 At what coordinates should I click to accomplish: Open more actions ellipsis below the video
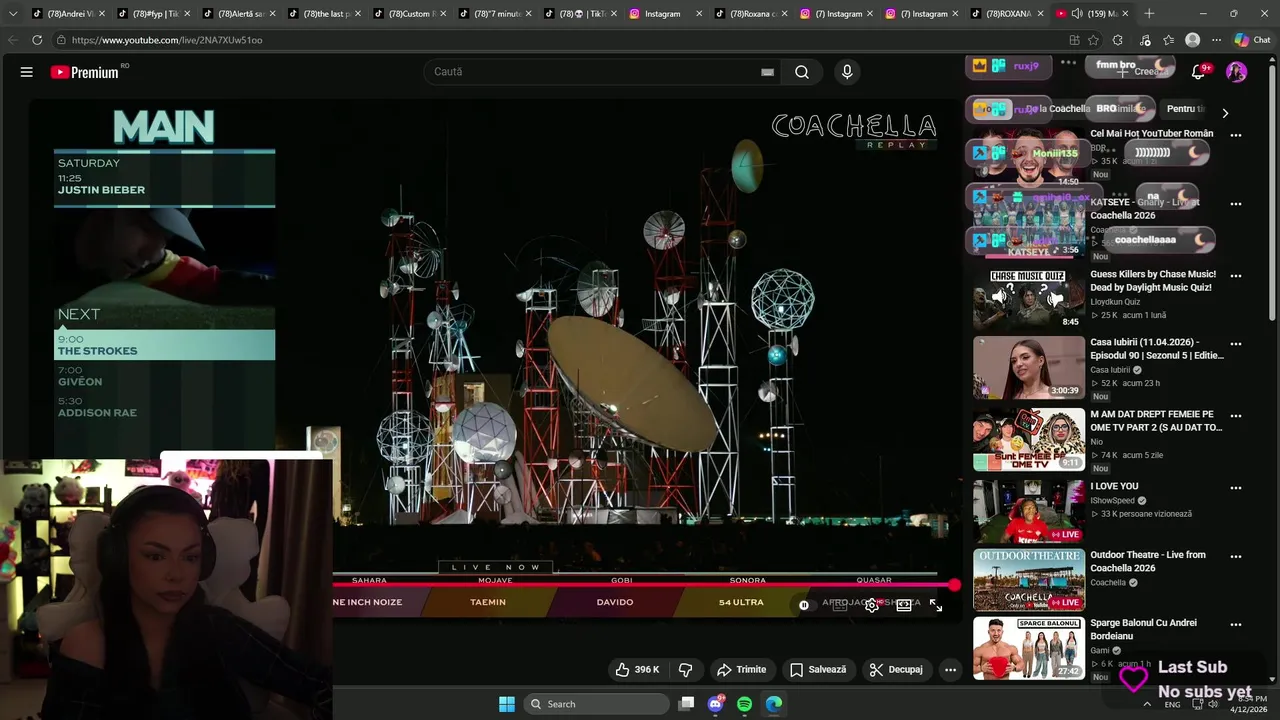pyautogui.click(x=950, y=670)
